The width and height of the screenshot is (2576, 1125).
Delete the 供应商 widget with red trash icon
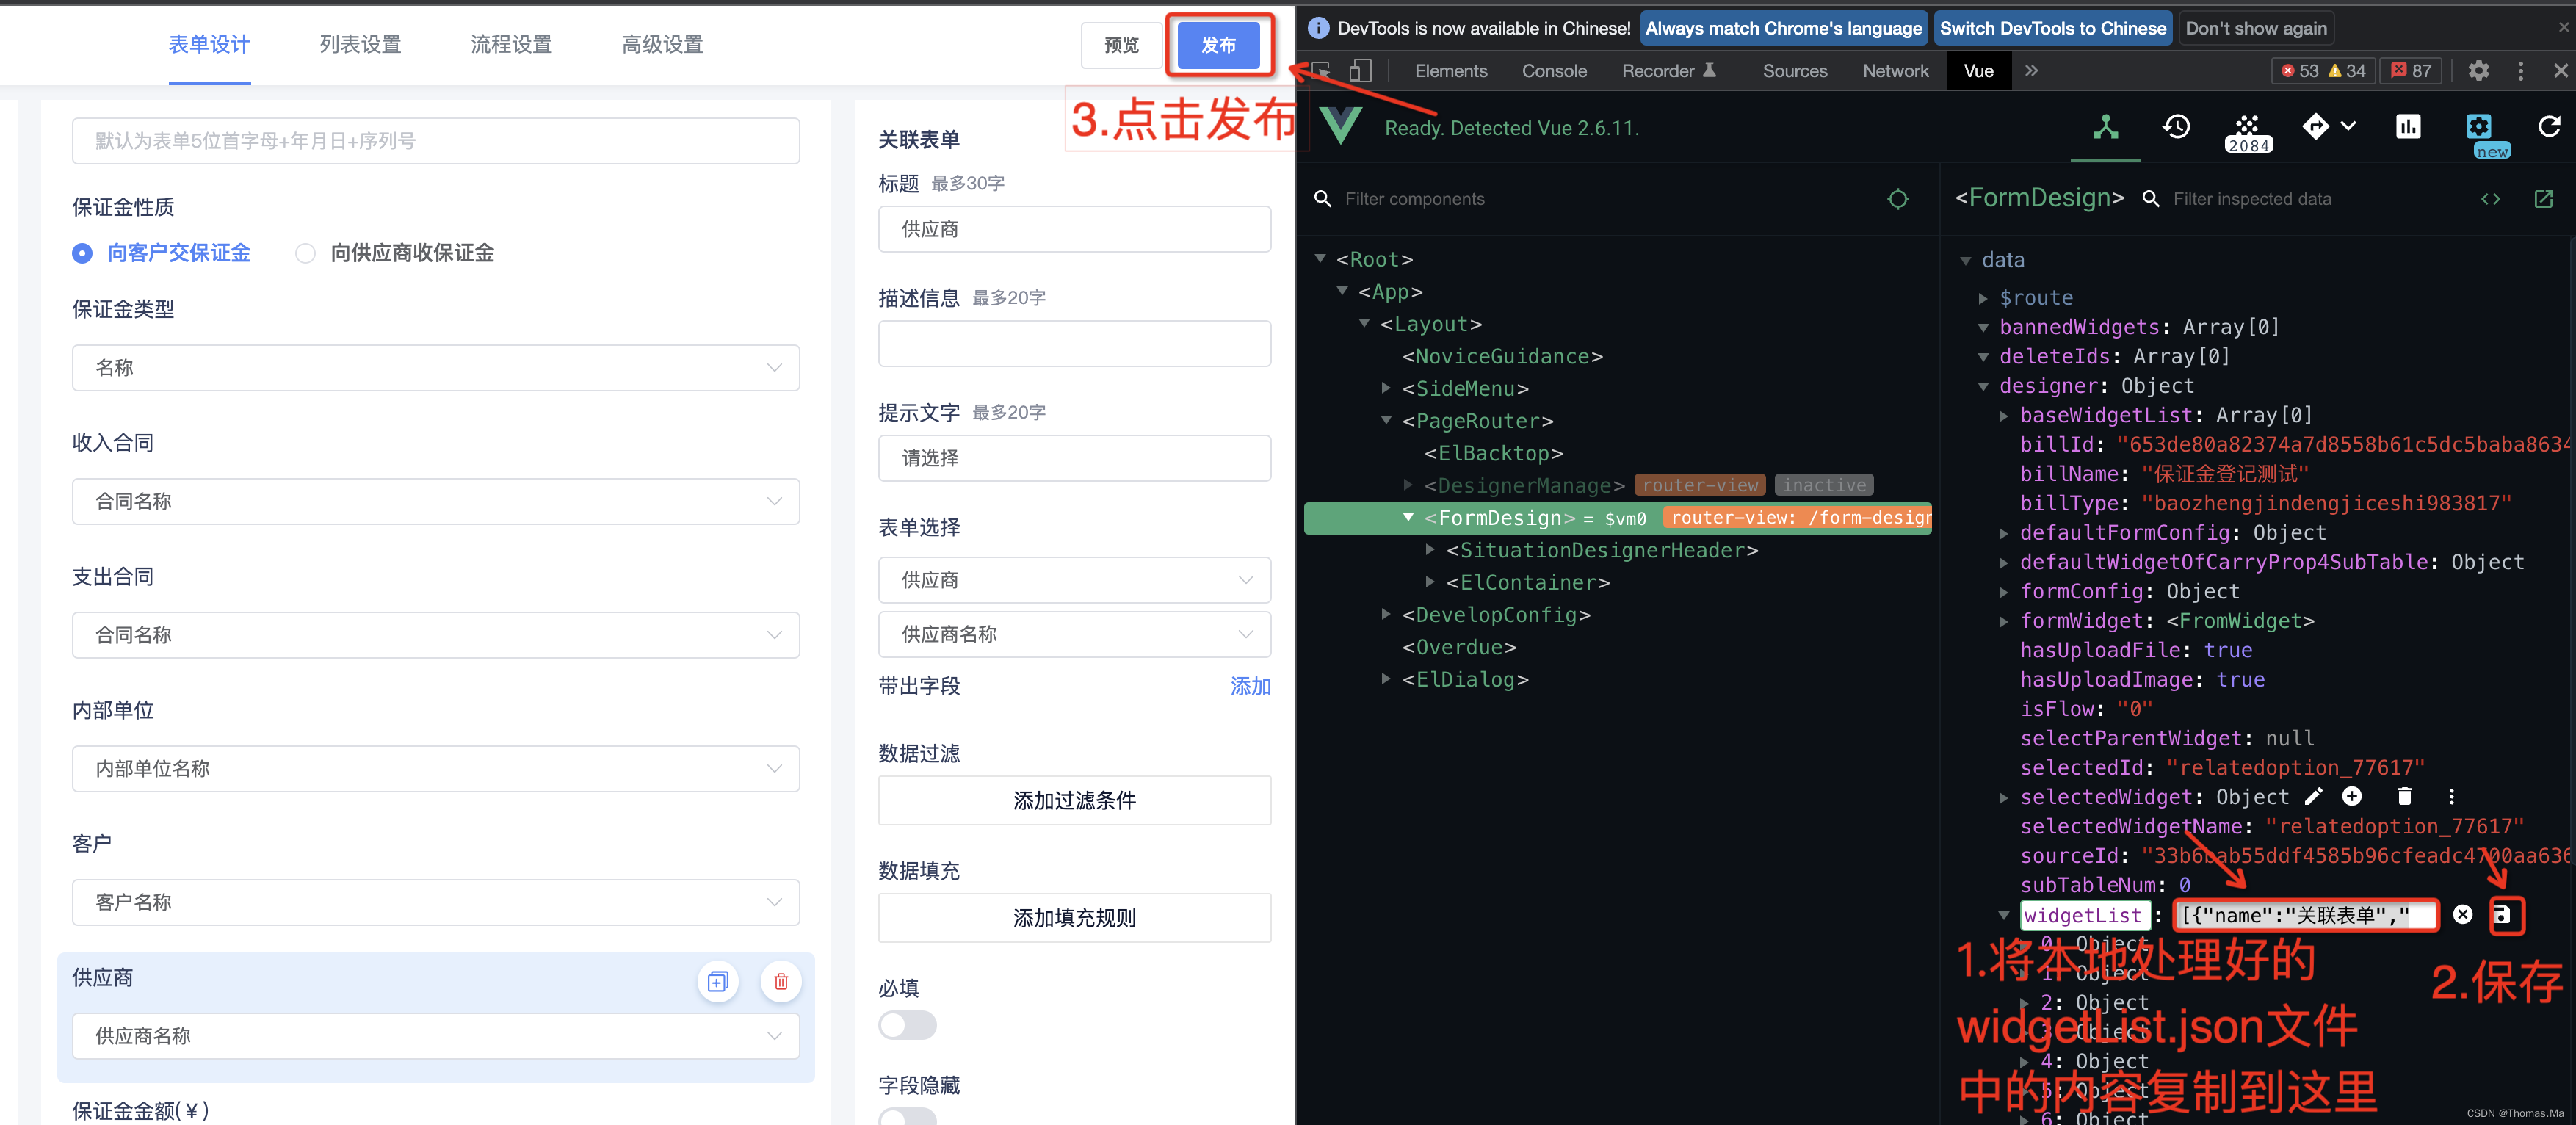(x=781, y=982)
